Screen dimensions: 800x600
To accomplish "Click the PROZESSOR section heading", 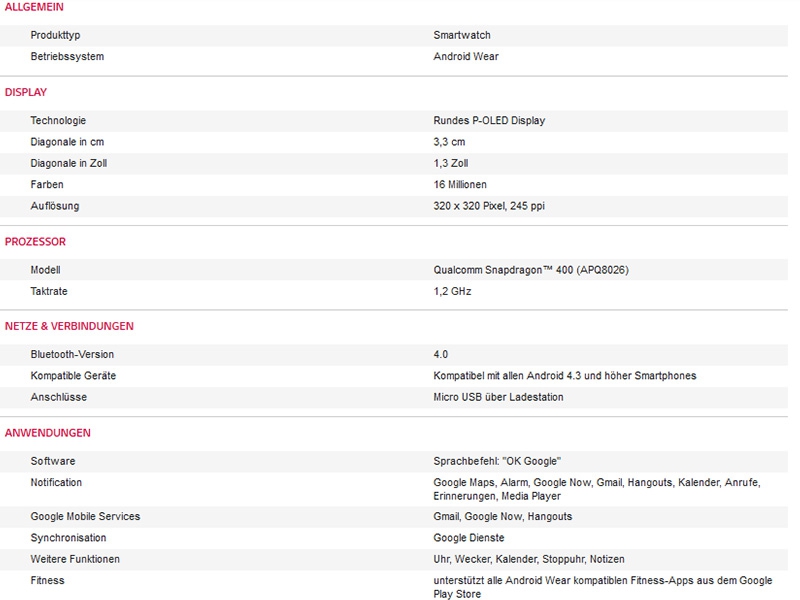I will click(x=35, y=242).
